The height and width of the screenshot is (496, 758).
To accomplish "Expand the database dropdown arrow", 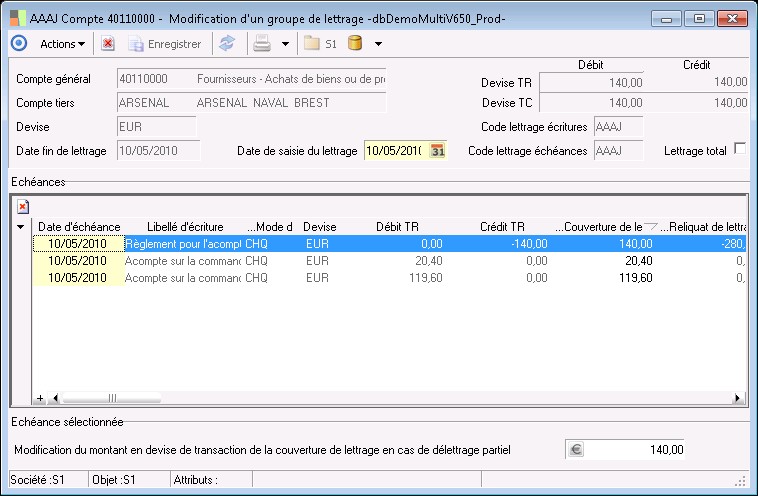I will tap(378, 44).
